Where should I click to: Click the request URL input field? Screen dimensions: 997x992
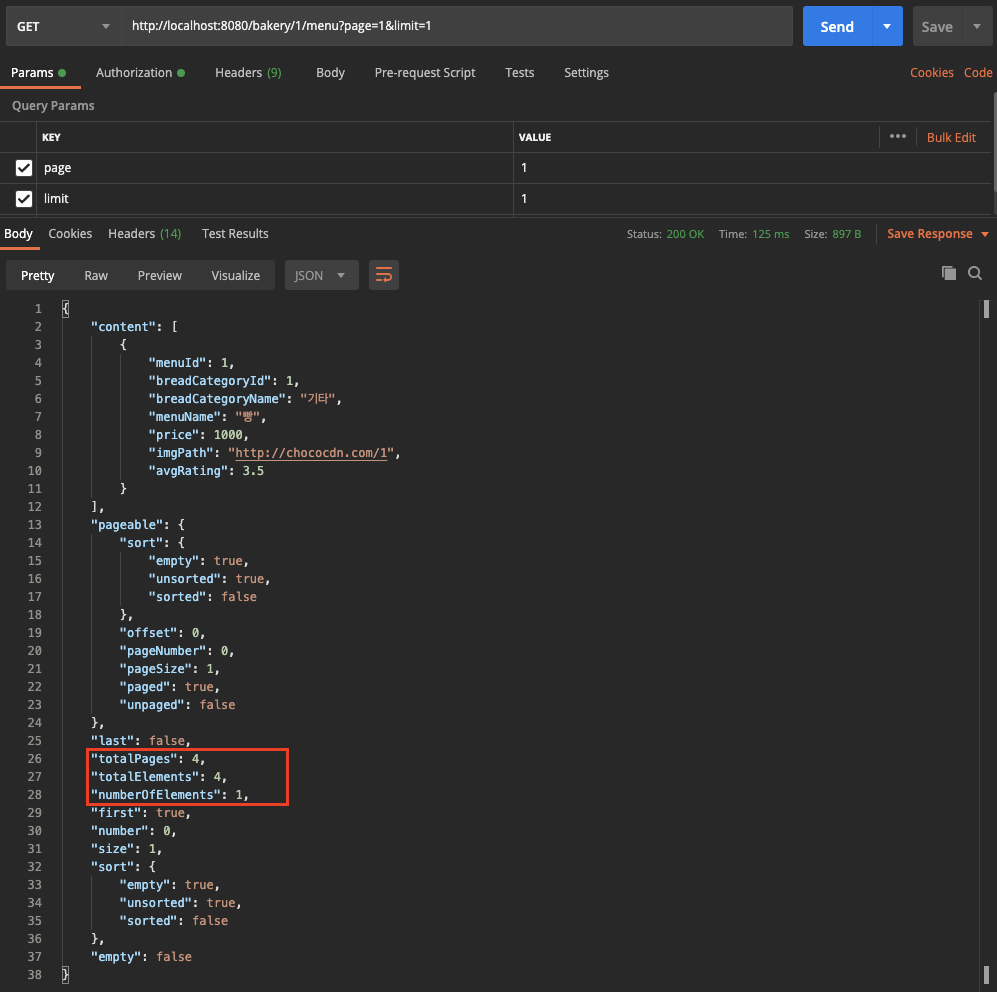coord(457,26)
